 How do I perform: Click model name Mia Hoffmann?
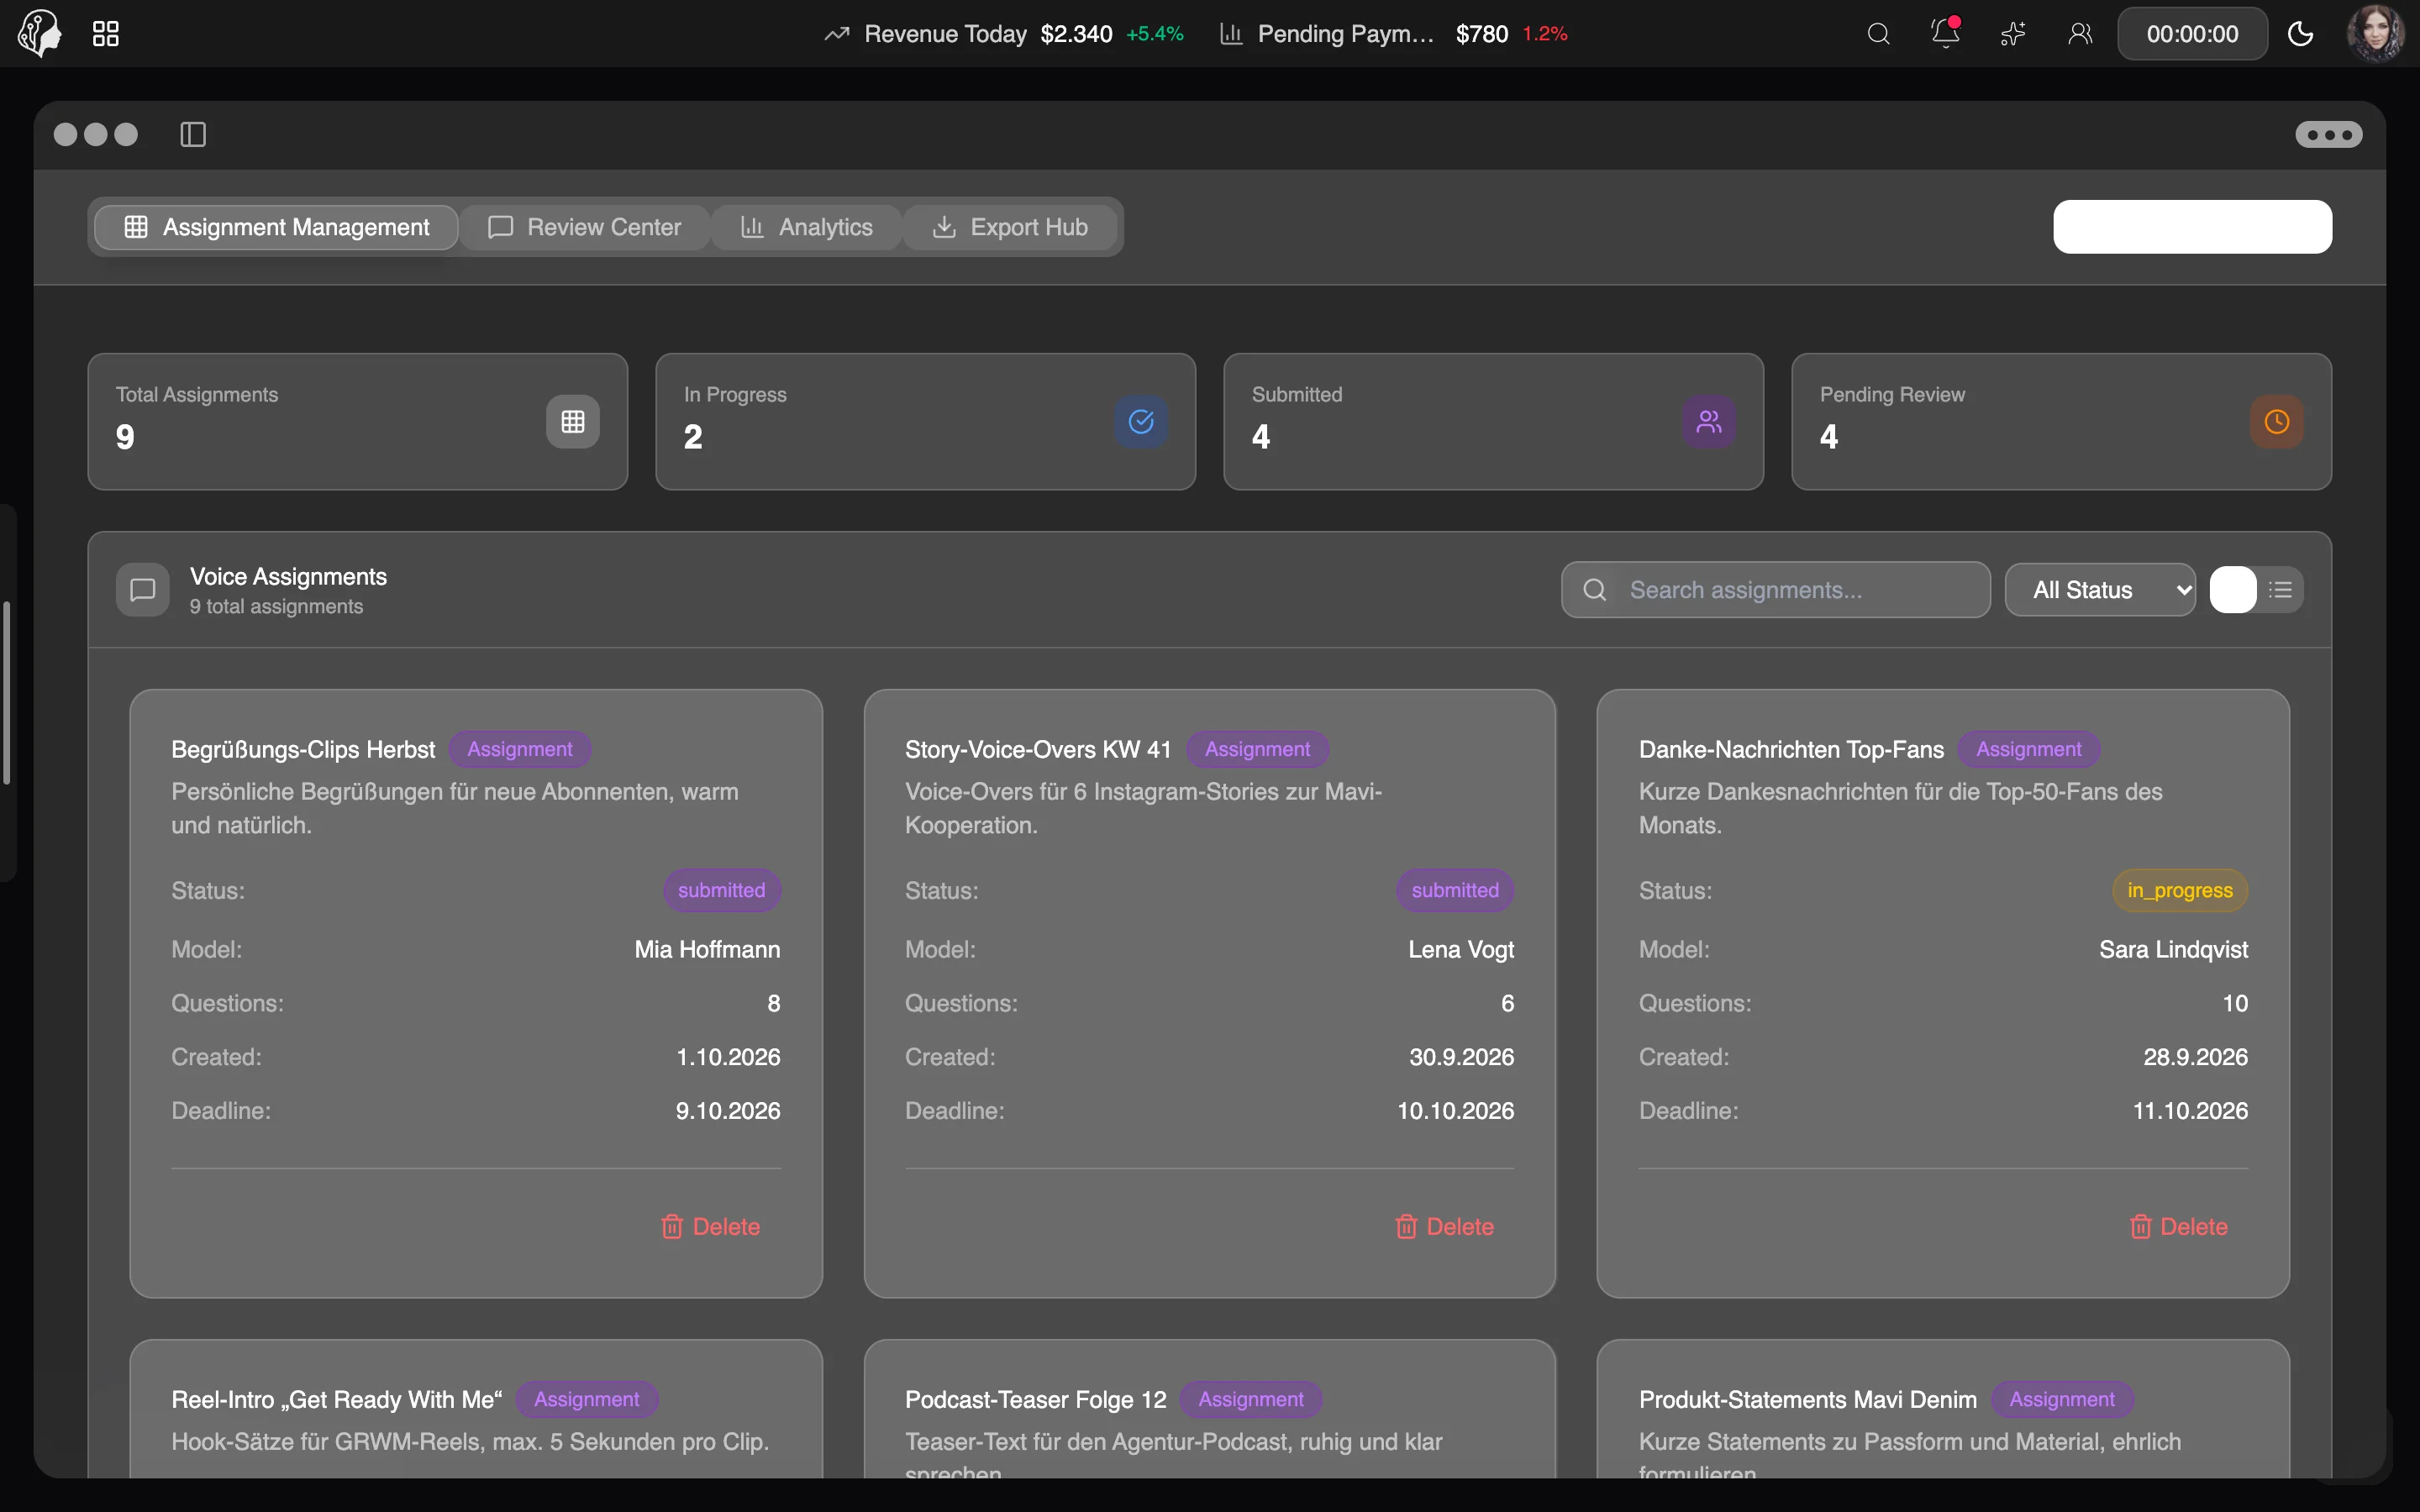(x=707, y=949)
